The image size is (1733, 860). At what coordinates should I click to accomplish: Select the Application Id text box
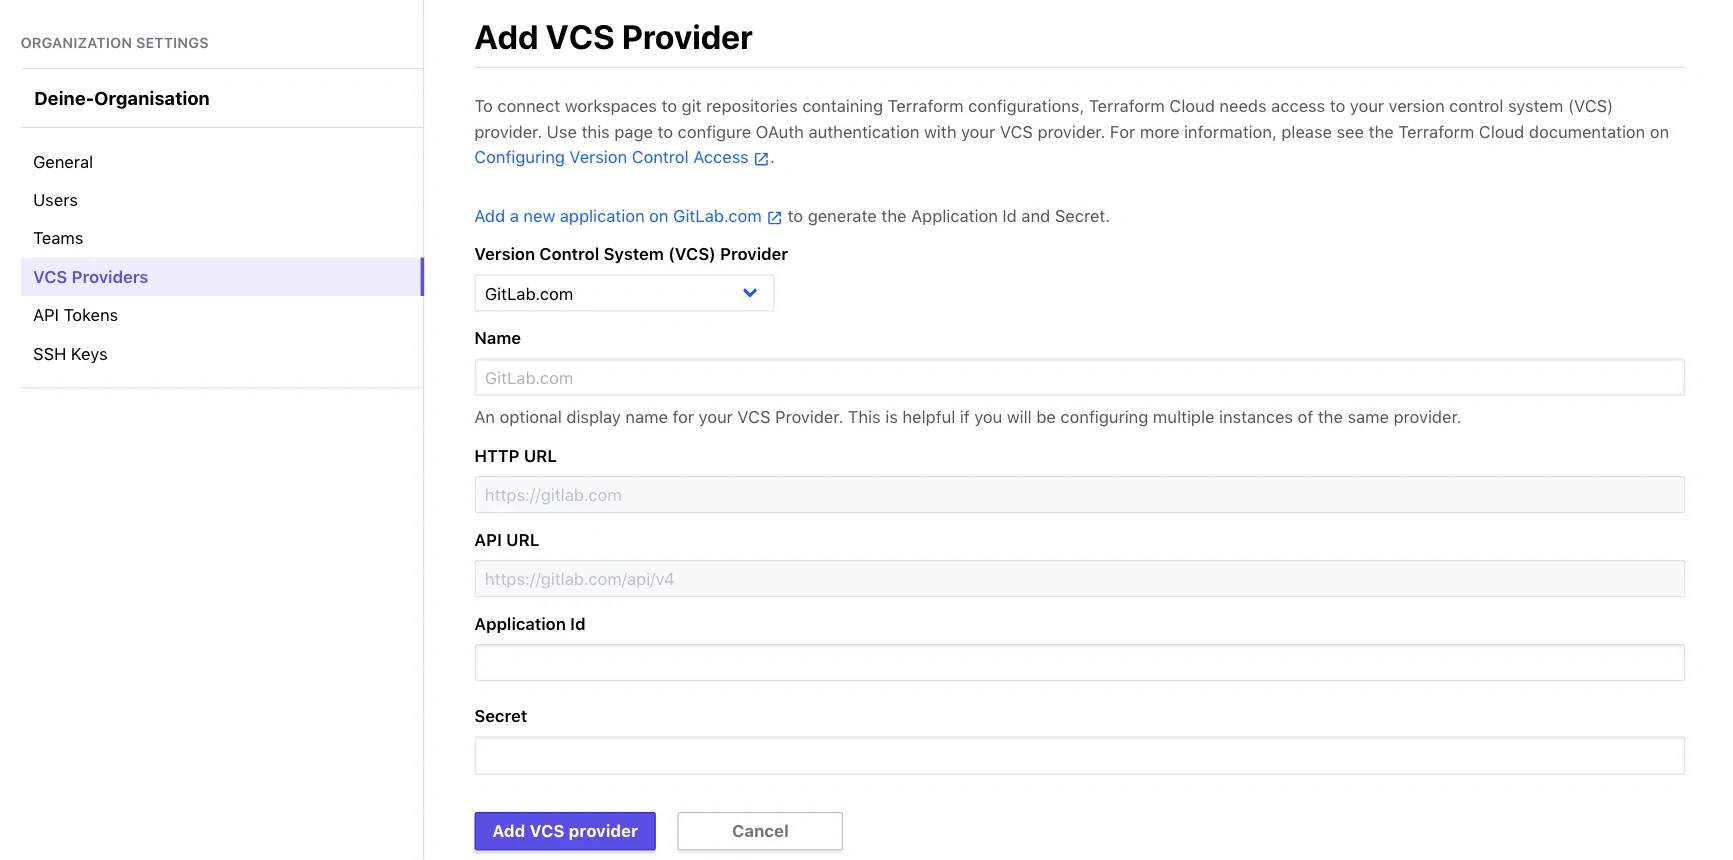pyautogui.click(x=1079, y=662)
